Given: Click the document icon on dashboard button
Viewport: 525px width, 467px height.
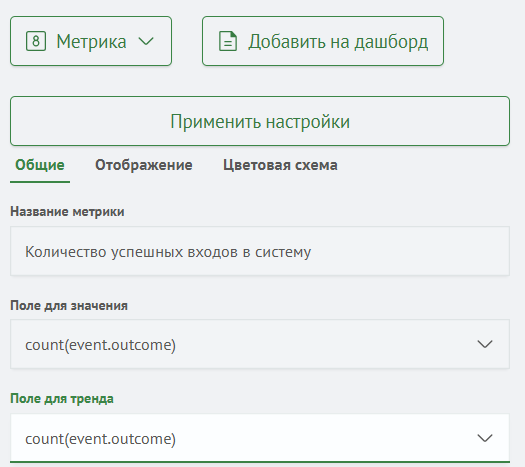Looking at the screenshot, I should tap(228, 41).
